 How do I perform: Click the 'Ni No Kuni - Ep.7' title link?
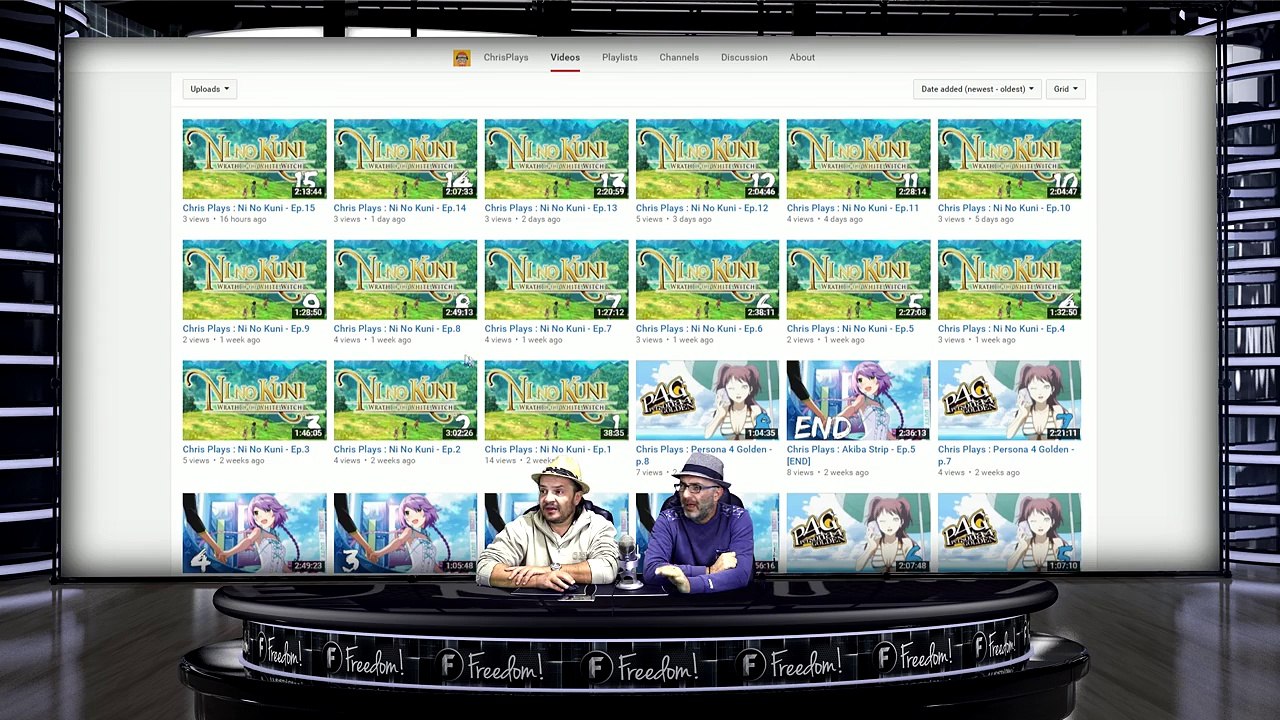547,329
